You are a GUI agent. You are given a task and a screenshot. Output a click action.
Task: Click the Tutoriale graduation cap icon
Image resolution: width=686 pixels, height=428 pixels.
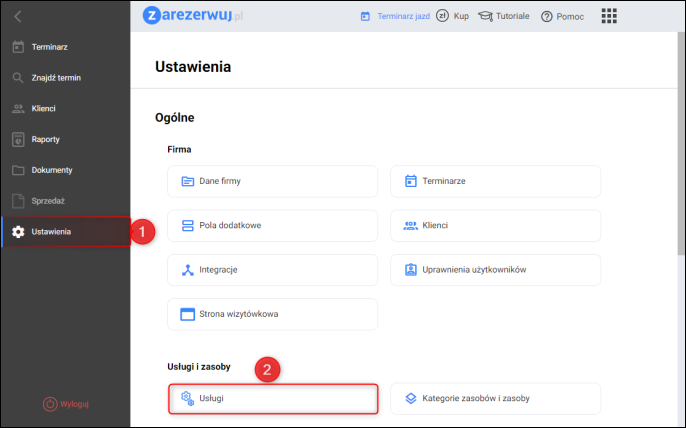coord(486,17)
